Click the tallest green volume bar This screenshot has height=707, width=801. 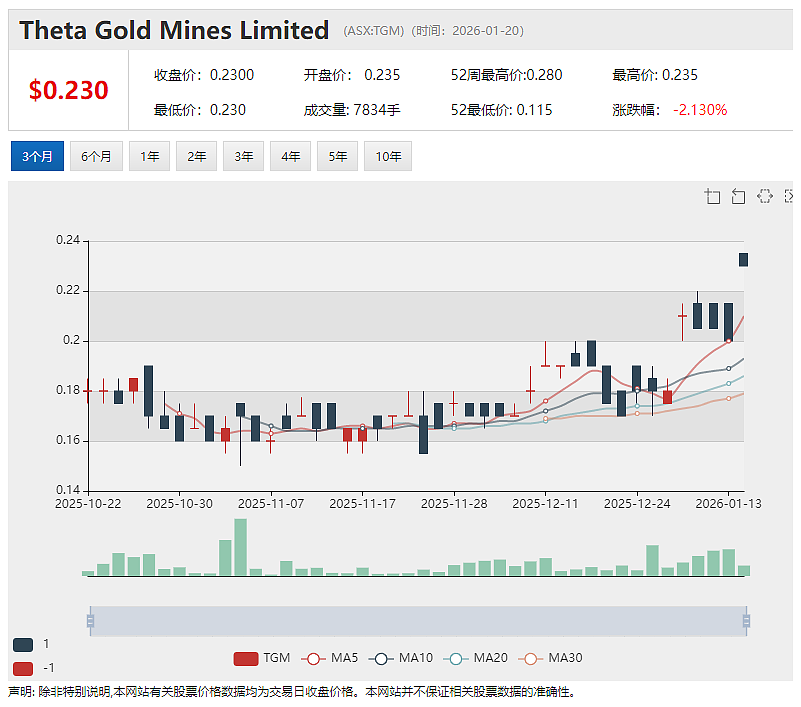(x=240, y=547)
